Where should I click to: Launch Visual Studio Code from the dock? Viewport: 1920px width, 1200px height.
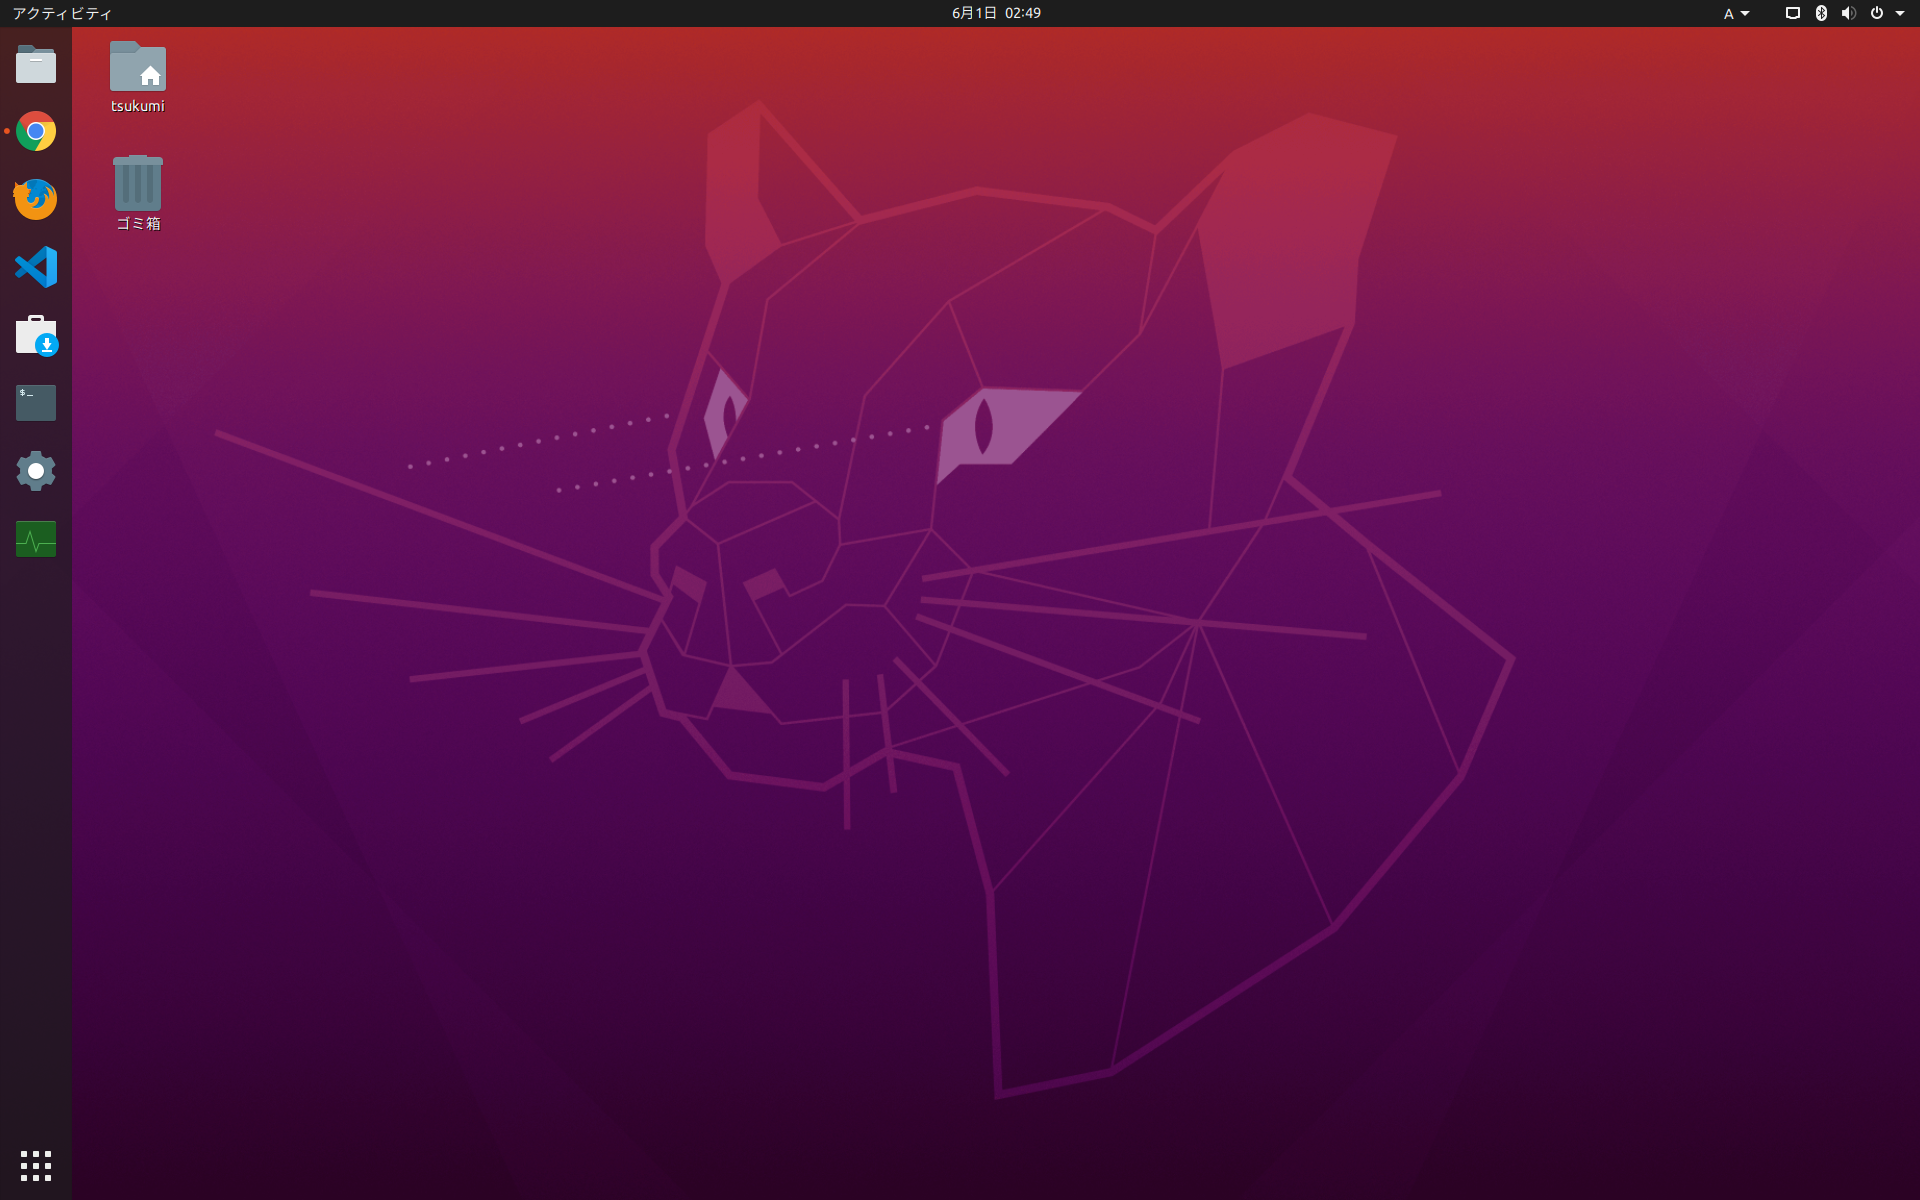pyautogui.click(x=36, y=267)
